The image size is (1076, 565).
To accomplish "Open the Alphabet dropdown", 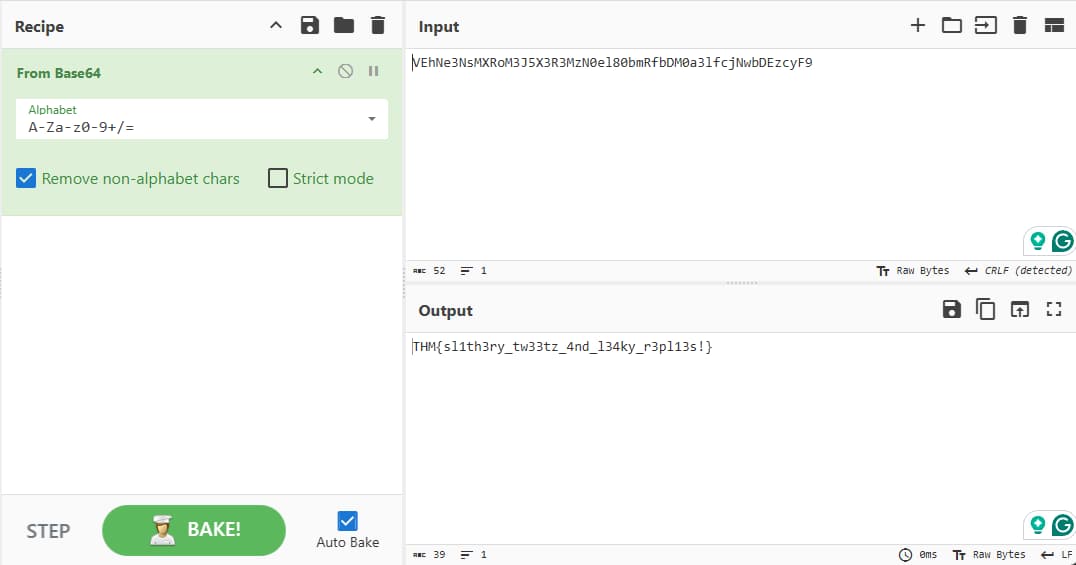I will click(x=371, y=119).
